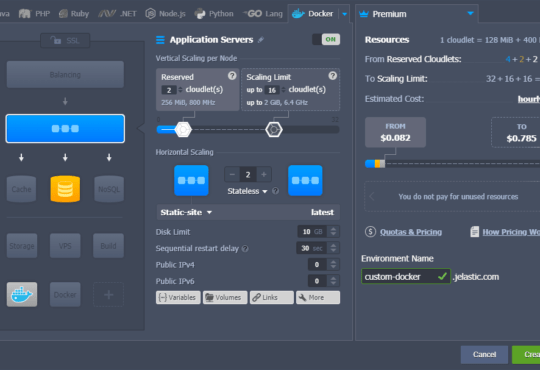Viewport: 540px width, 370px height.
Task: Select the second node icon in Horizontal Scaling
Action: pyautogui.click(x=305, y=180)
